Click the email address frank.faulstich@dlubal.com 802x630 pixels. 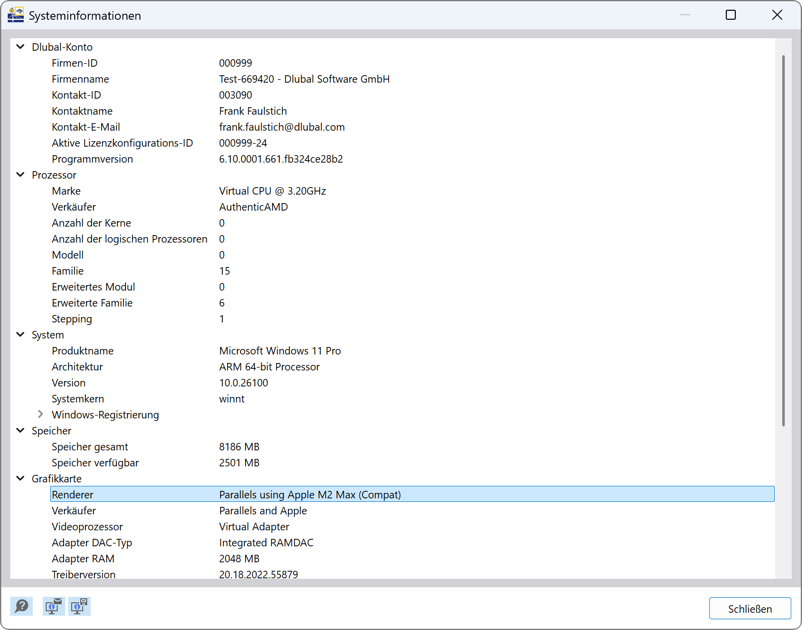click(282, 127)
